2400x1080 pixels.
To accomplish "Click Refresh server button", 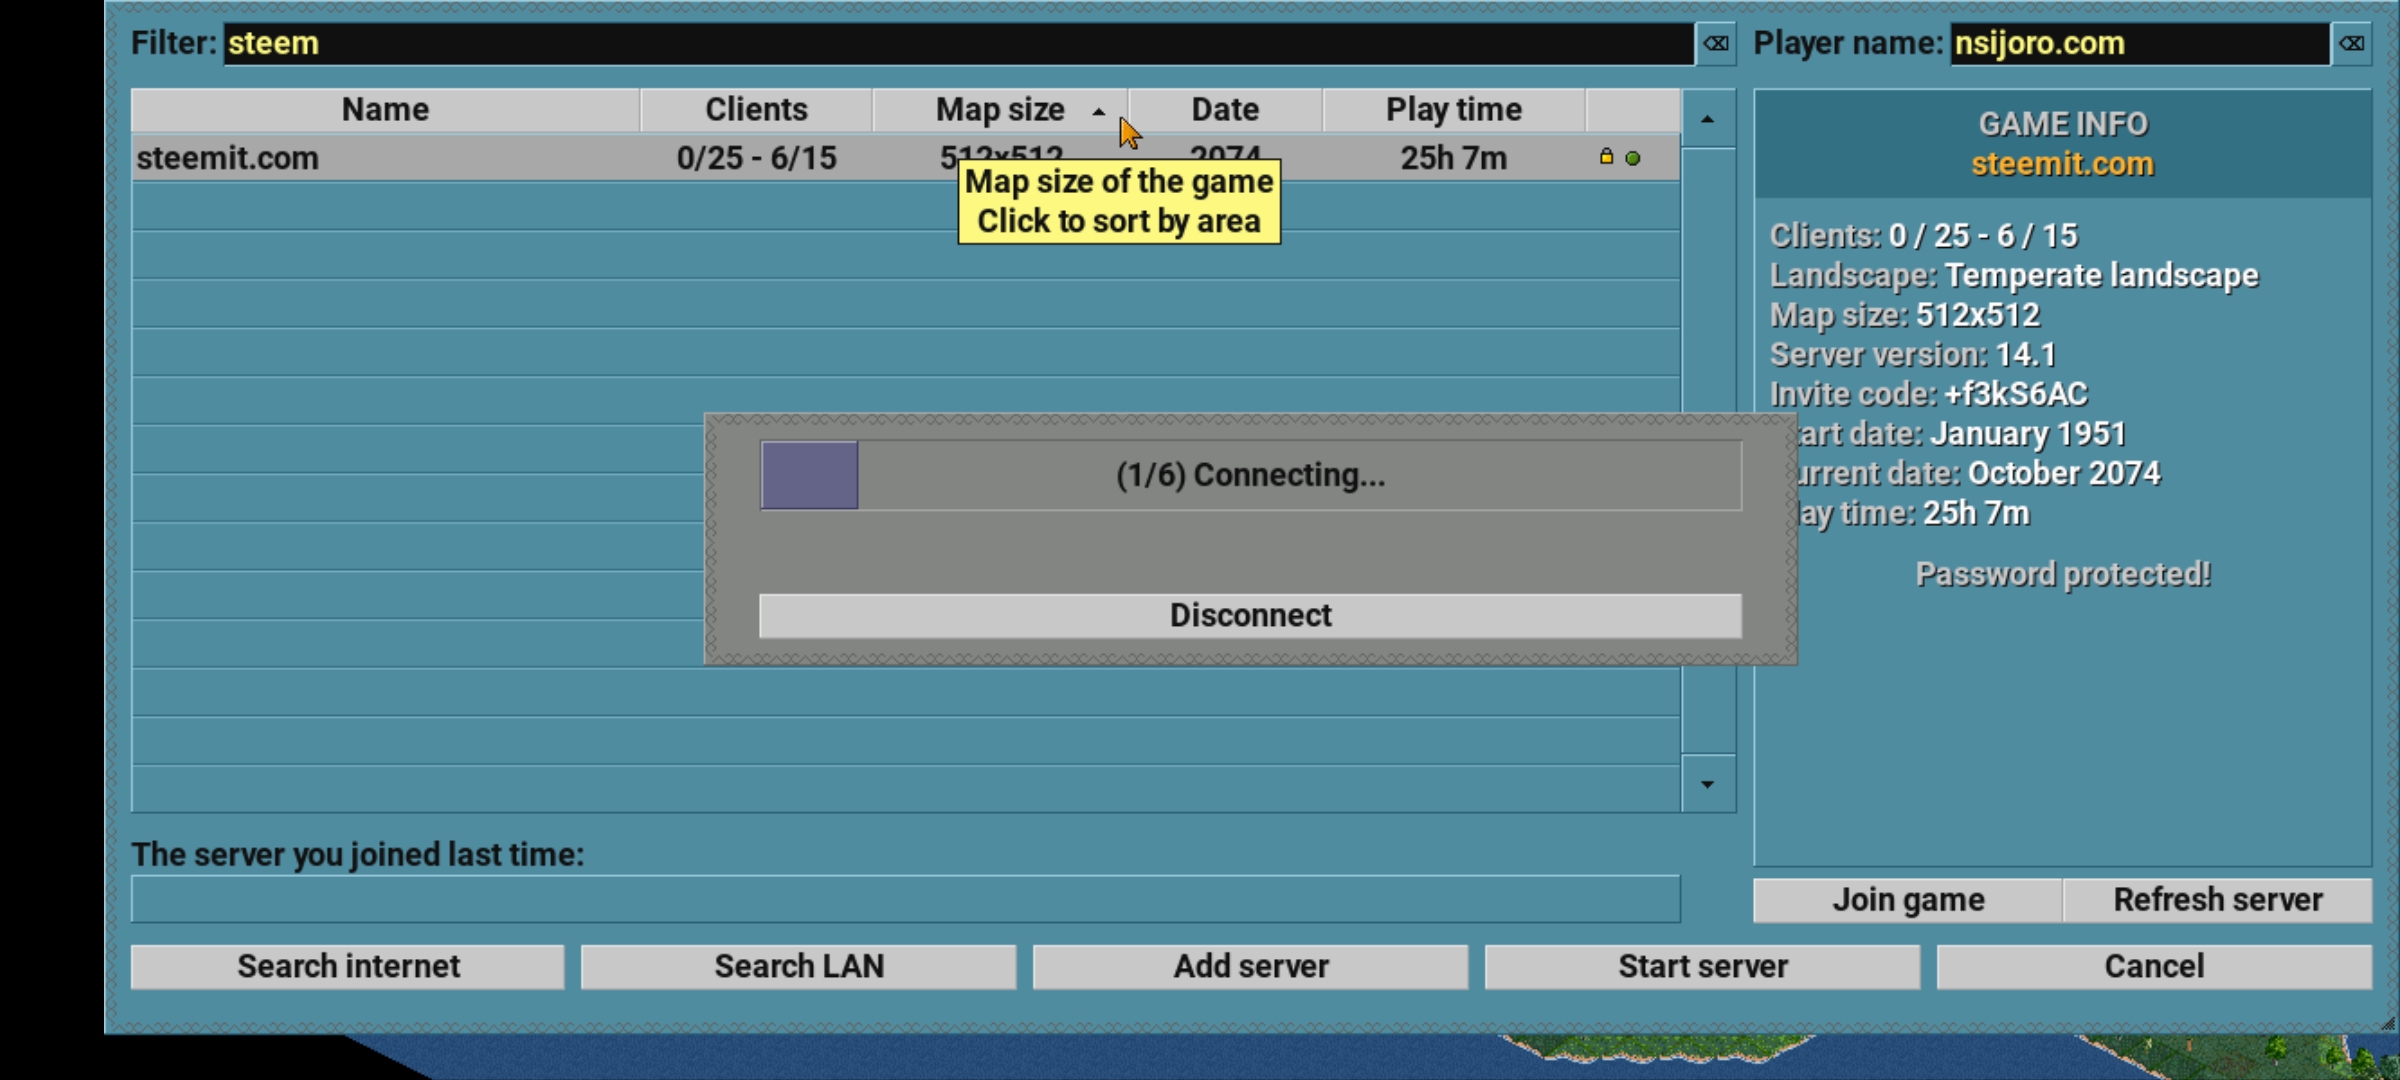I will 2217,900.
